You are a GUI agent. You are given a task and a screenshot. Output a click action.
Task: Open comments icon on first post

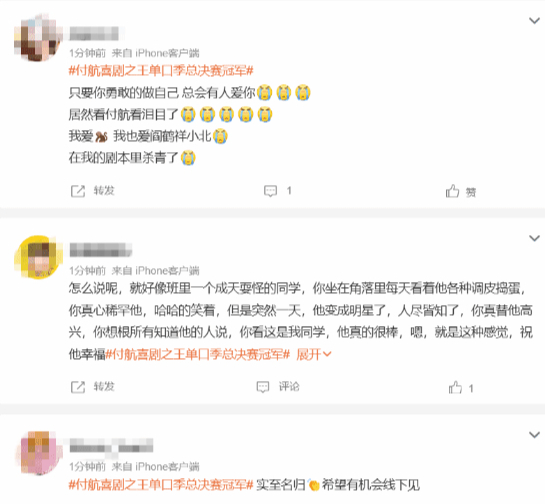(x=270, y=191)
